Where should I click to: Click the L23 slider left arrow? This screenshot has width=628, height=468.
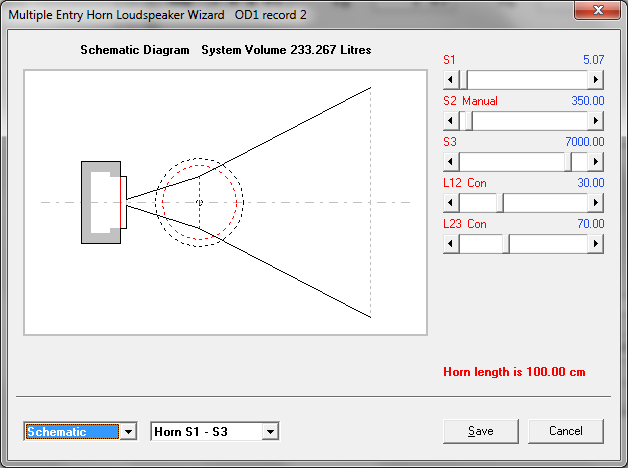click(451, 243)
